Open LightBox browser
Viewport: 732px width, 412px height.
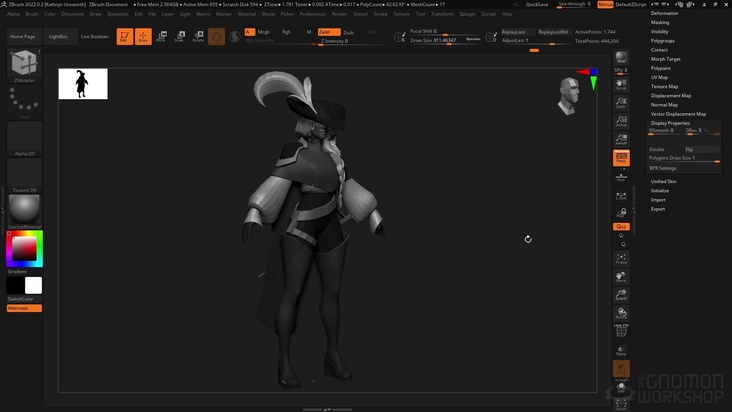58,36
